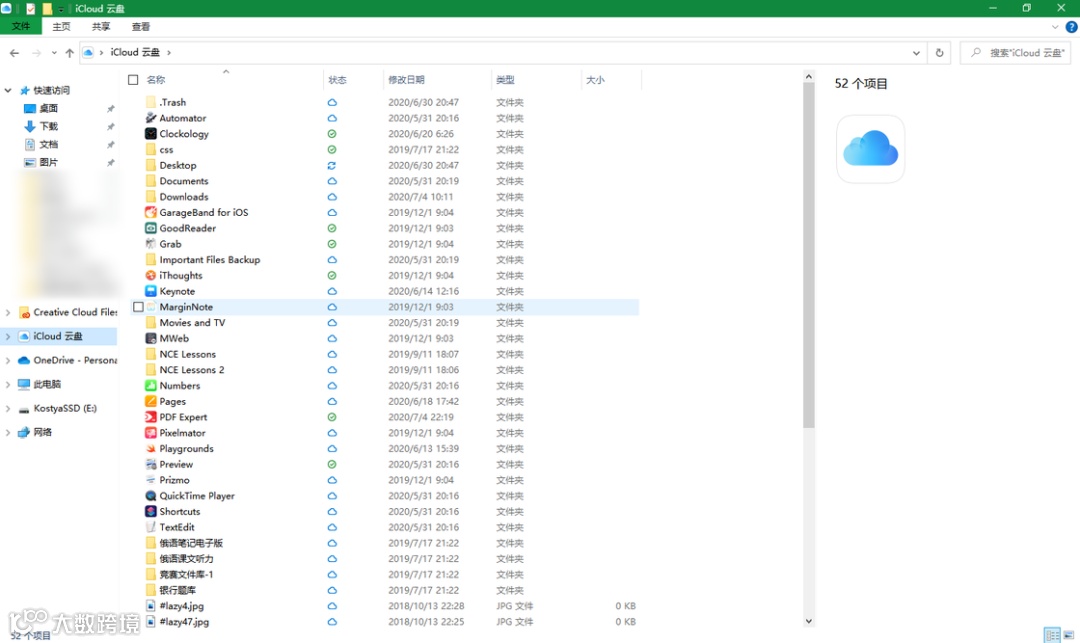Image resolution: width=1080 pixels, height=643 pixels.
Task: Select the #lazy4.jpg file
Action: point(182,606)
